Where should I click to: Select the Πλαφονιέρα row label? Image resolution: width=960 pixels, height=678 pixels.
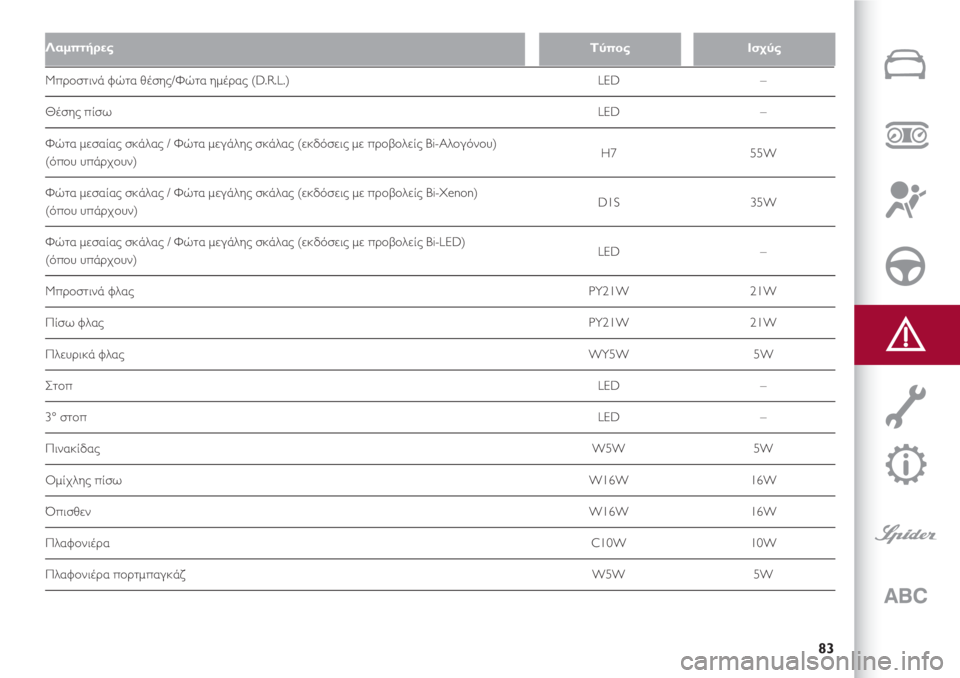click(x=77, y=543)
